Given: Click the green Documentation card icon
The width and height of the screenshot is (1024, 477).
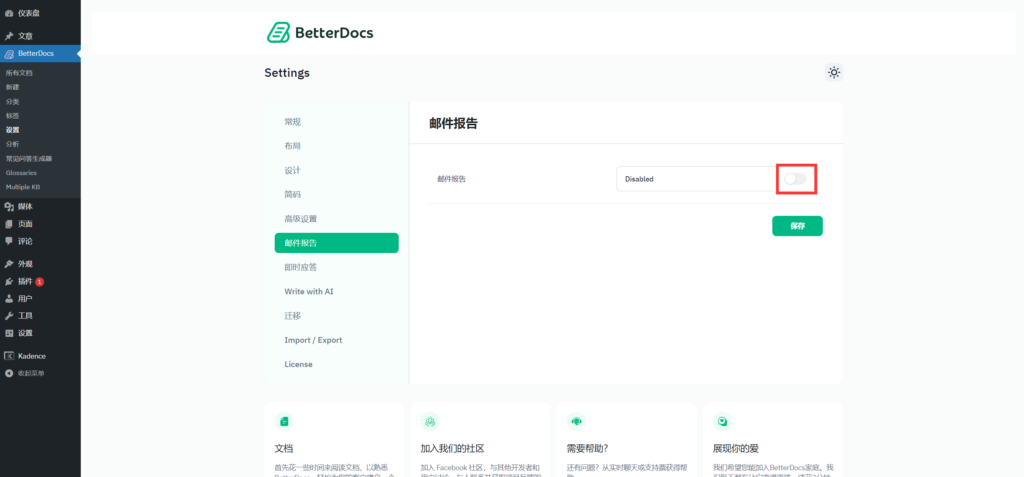Looking at the screenshot, I should point(284,421).
